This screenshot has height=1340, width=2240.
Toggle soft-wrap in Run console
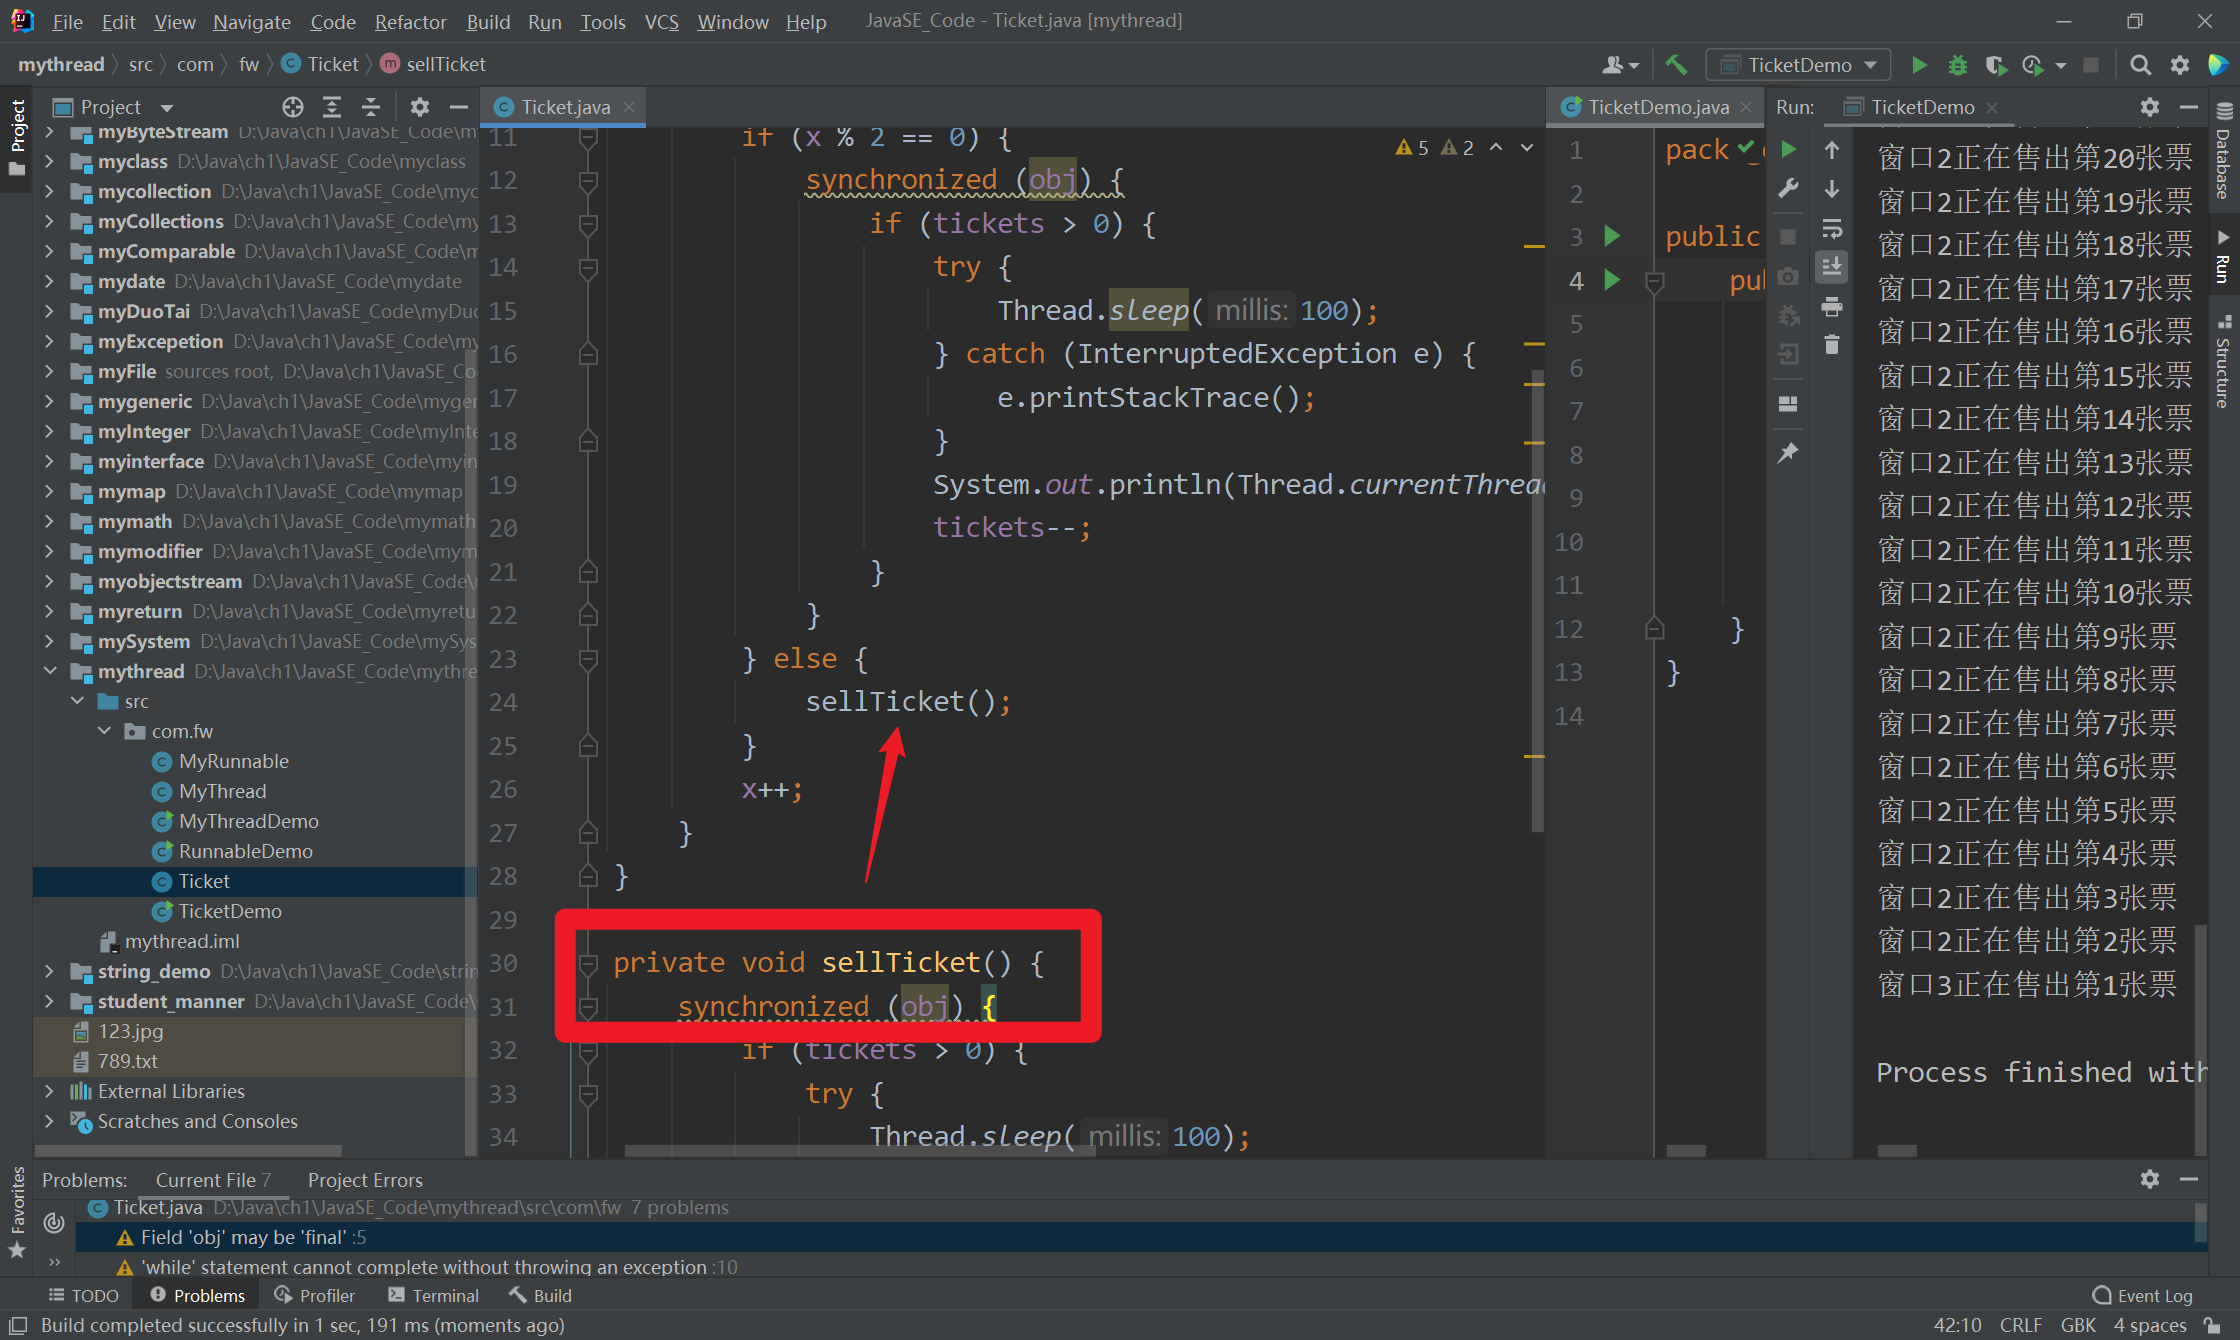tap(1832, 229)
